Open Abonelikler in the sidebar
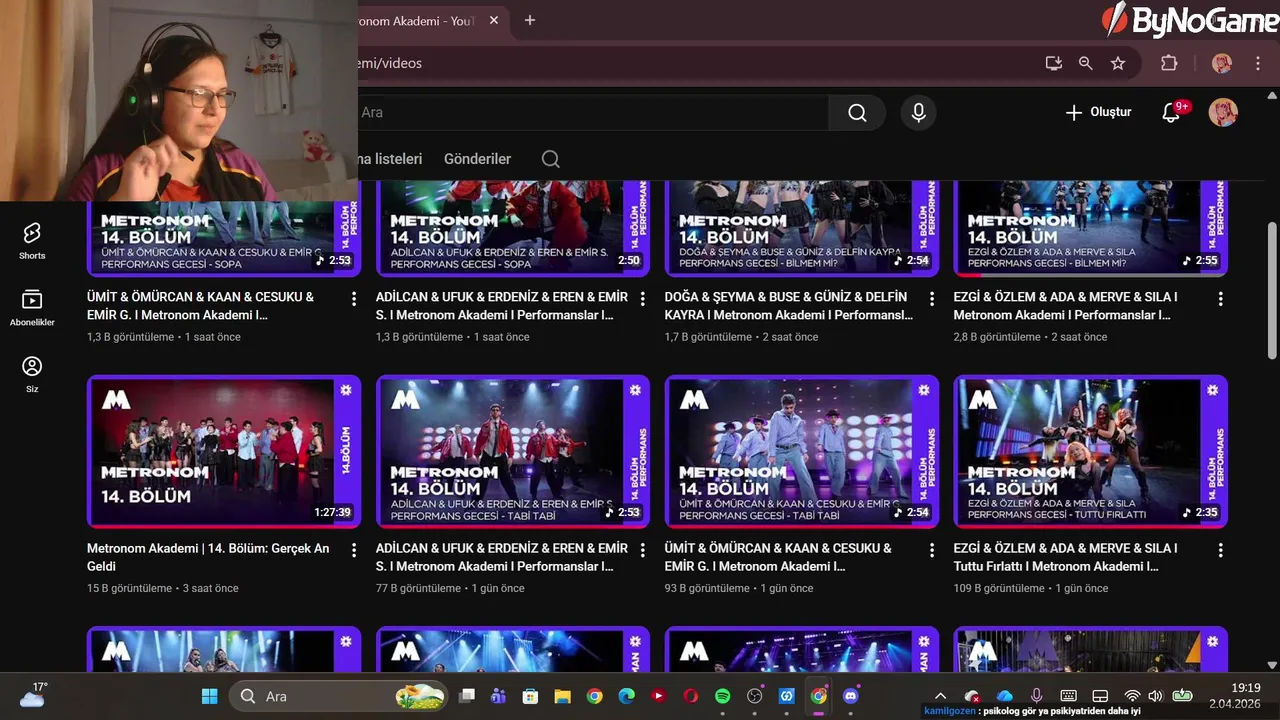Image resolution: width=1280 pixels, height=720 pixels. coord(32,307)
